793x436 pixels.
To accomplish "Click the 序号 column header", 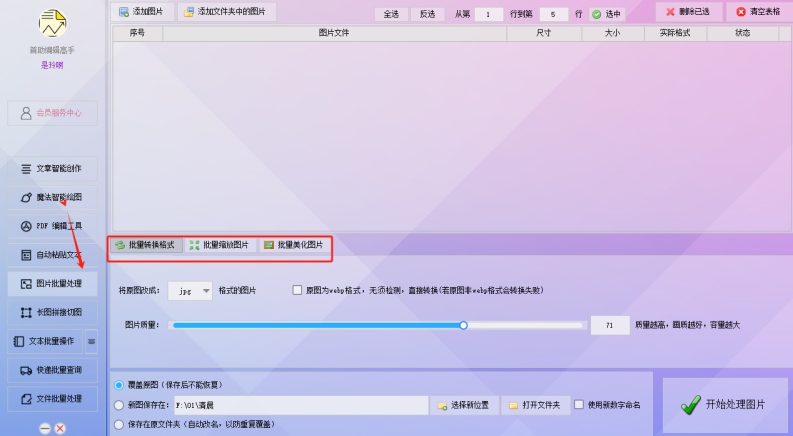I will tap(137, 33).
